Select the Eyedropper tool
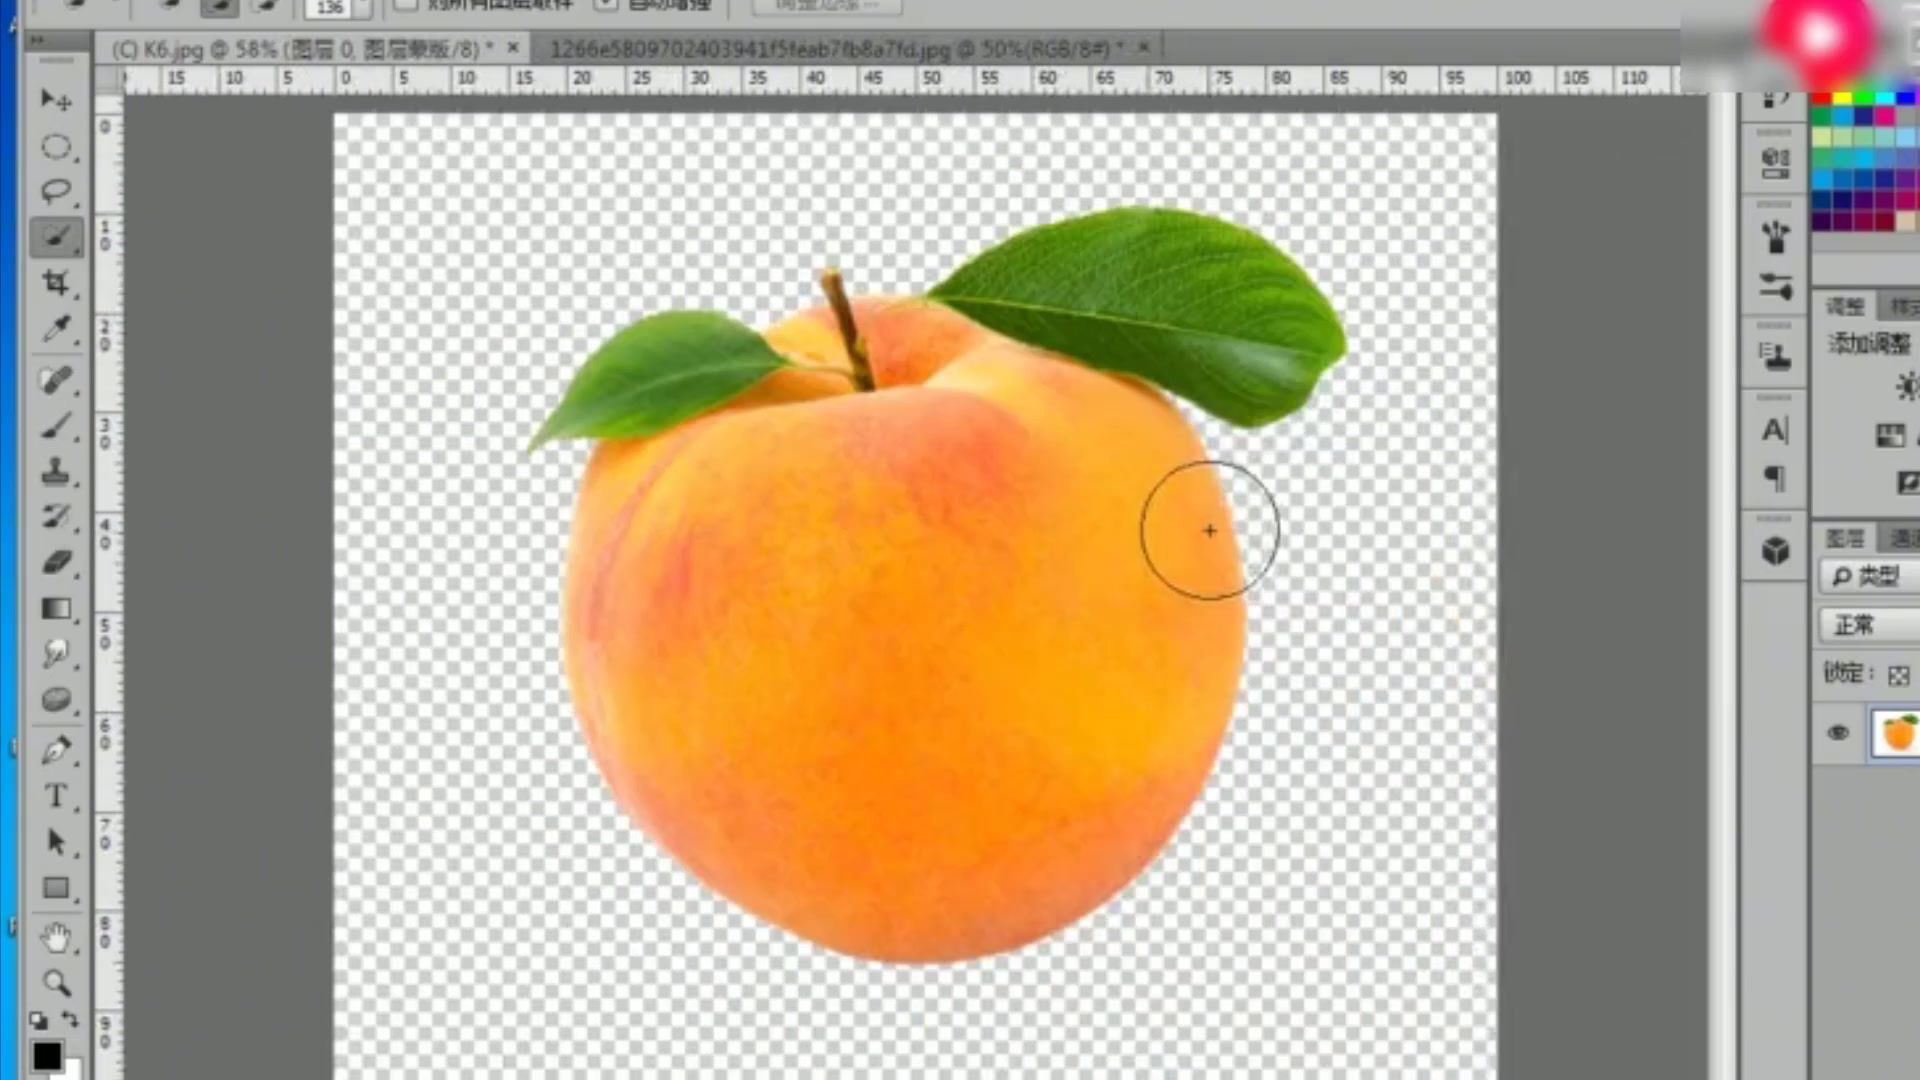The width and height of the screenshot is (1920, 1080). pos(56,330)
